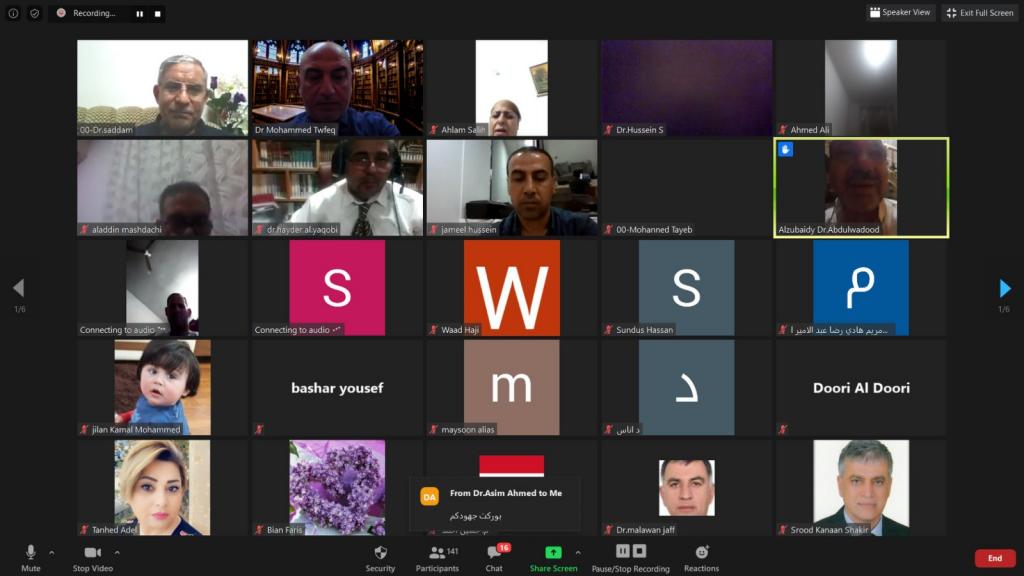
Task: Switch to Speaker View
Action: tap(900, 13)
